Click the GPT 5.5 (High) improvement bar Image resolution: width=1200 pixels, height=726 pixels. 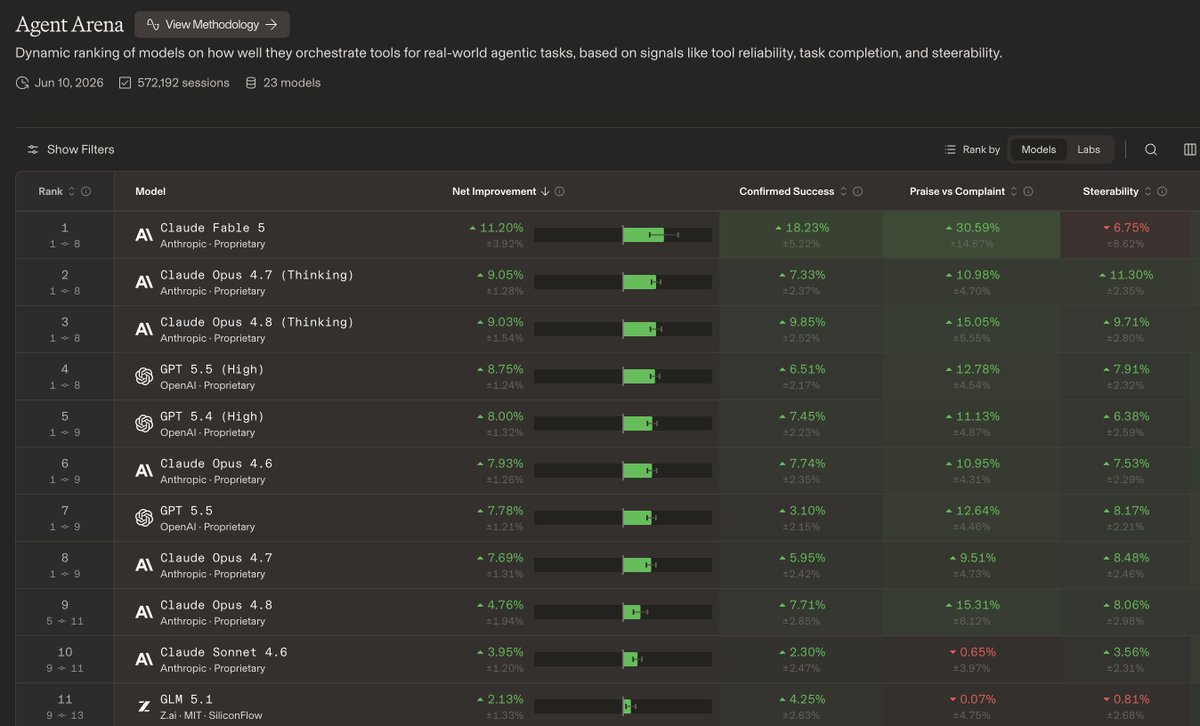tap(623, 376)
